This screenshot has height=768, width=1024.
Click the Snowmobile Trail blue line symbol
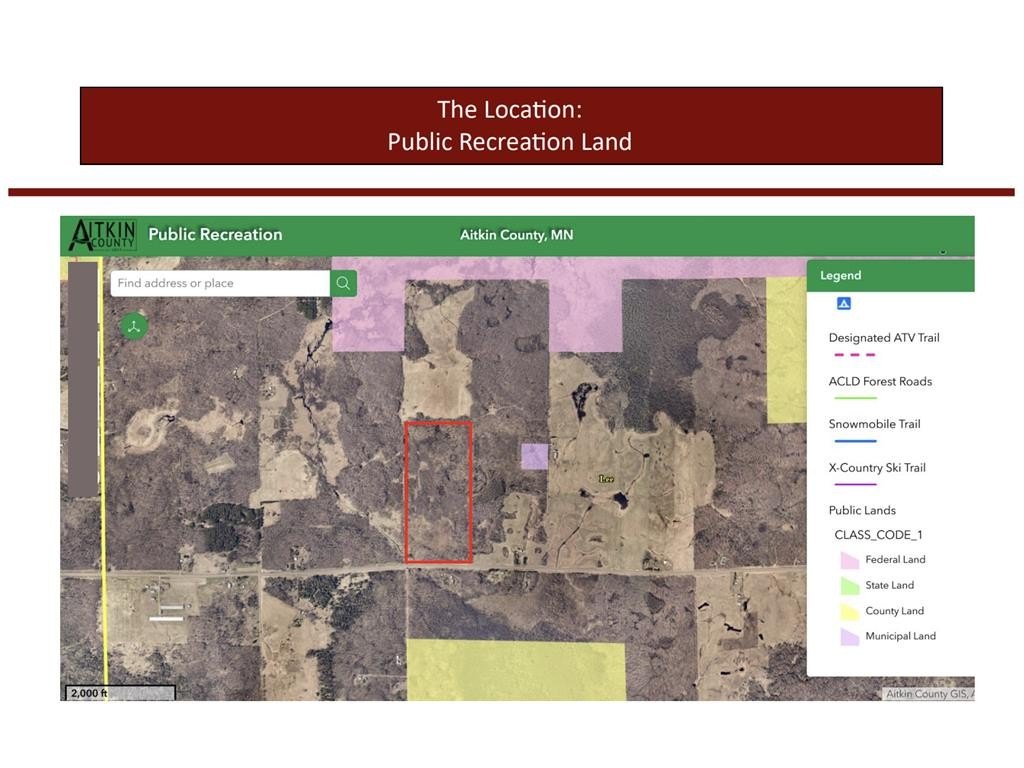[854, 441]
